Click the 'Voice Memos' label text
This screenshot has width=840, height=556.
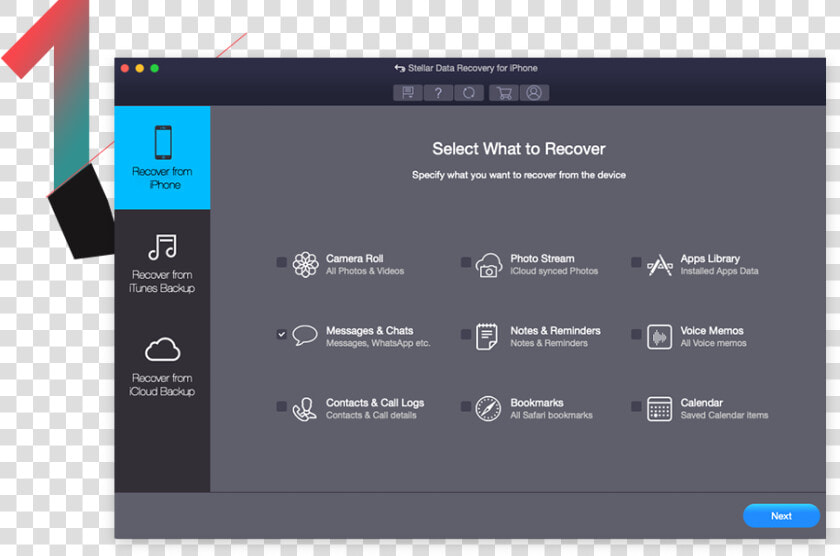(x=712, y=330)
